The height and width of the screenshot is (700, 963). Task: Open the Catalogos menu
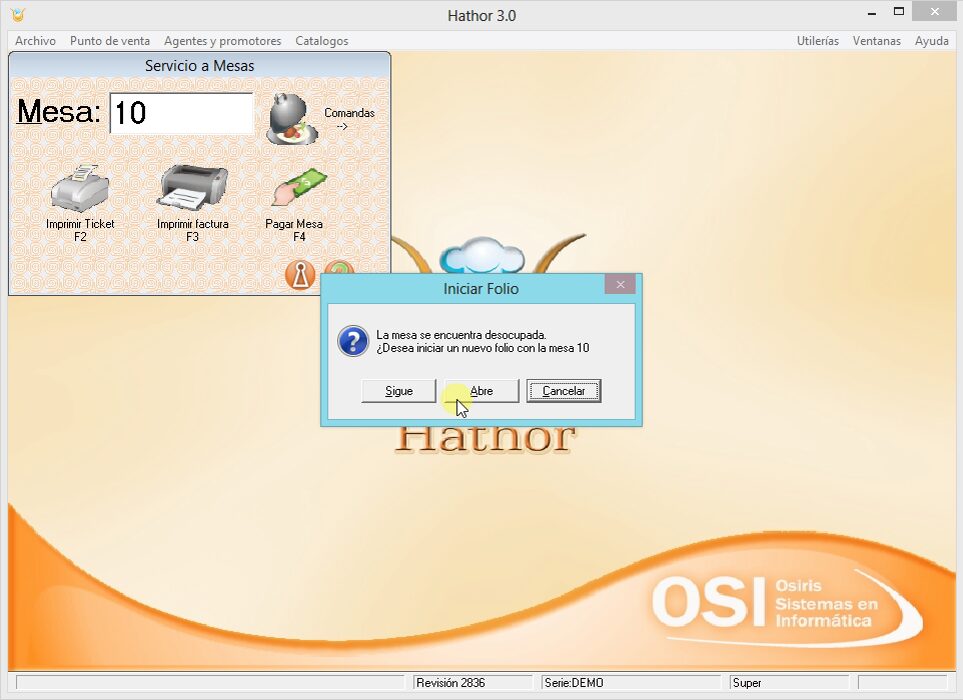(322, 41)
